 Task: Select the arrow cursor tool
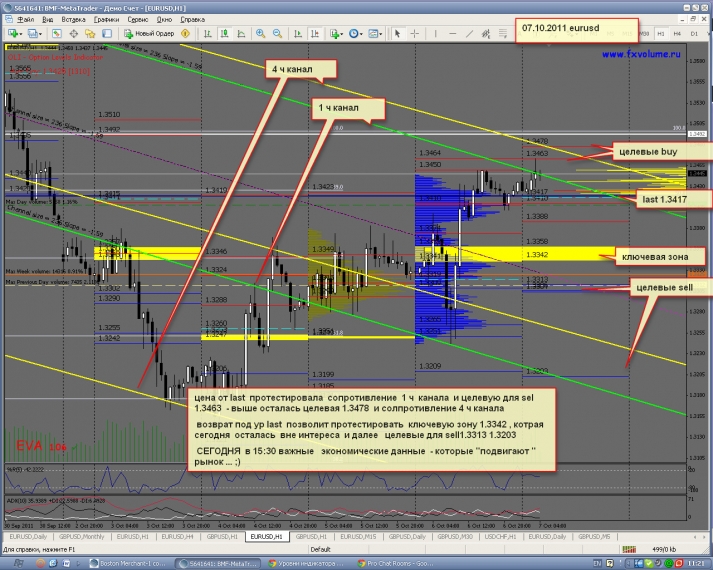click(397, 34)
